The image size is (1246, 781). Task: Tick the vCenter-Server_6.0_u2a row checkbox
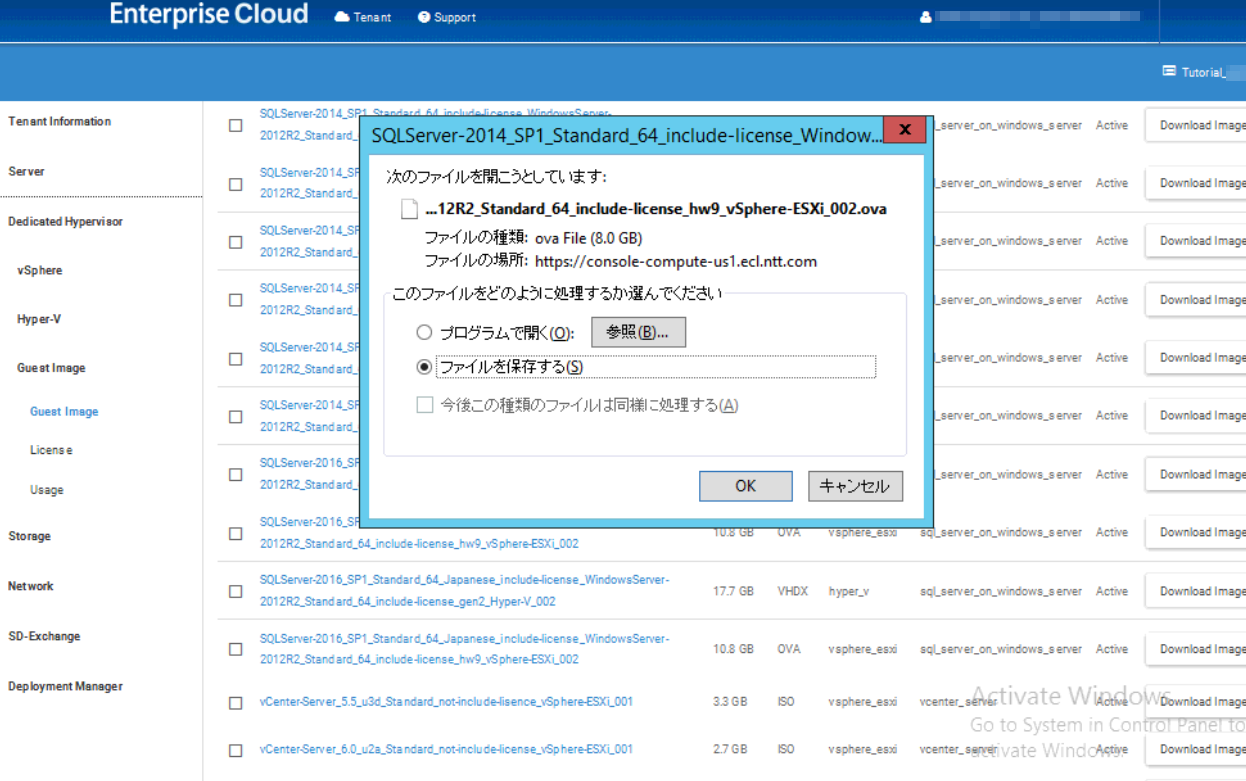point(235,750)
